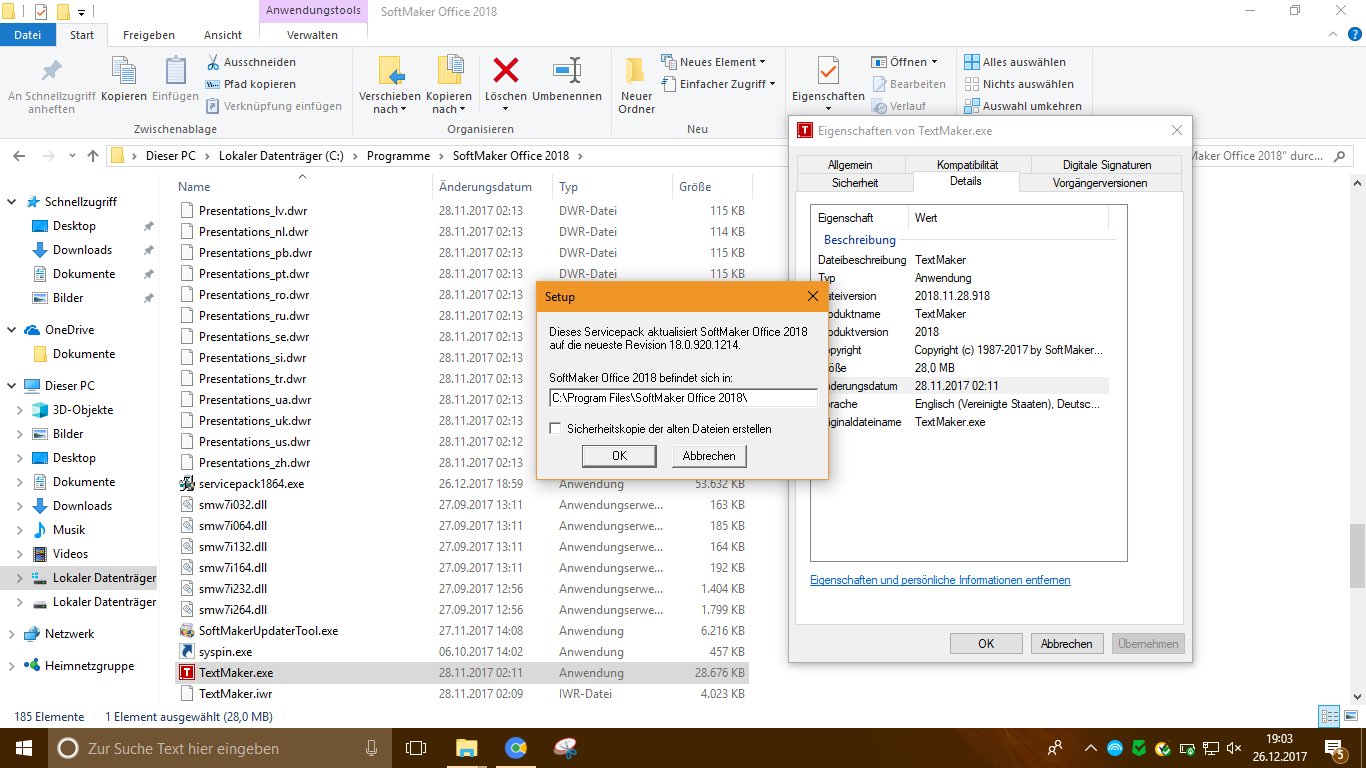Sort by Änderungsdatum column header
This screenshot has width=1366, height=768.
coord(485,187)
